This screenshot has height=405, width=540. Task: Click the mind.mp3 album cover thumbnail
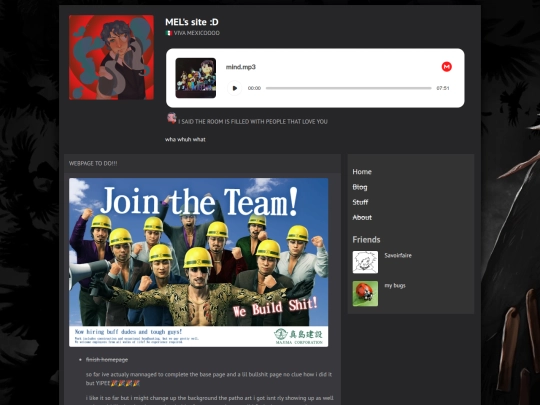[x=196, y=78]
